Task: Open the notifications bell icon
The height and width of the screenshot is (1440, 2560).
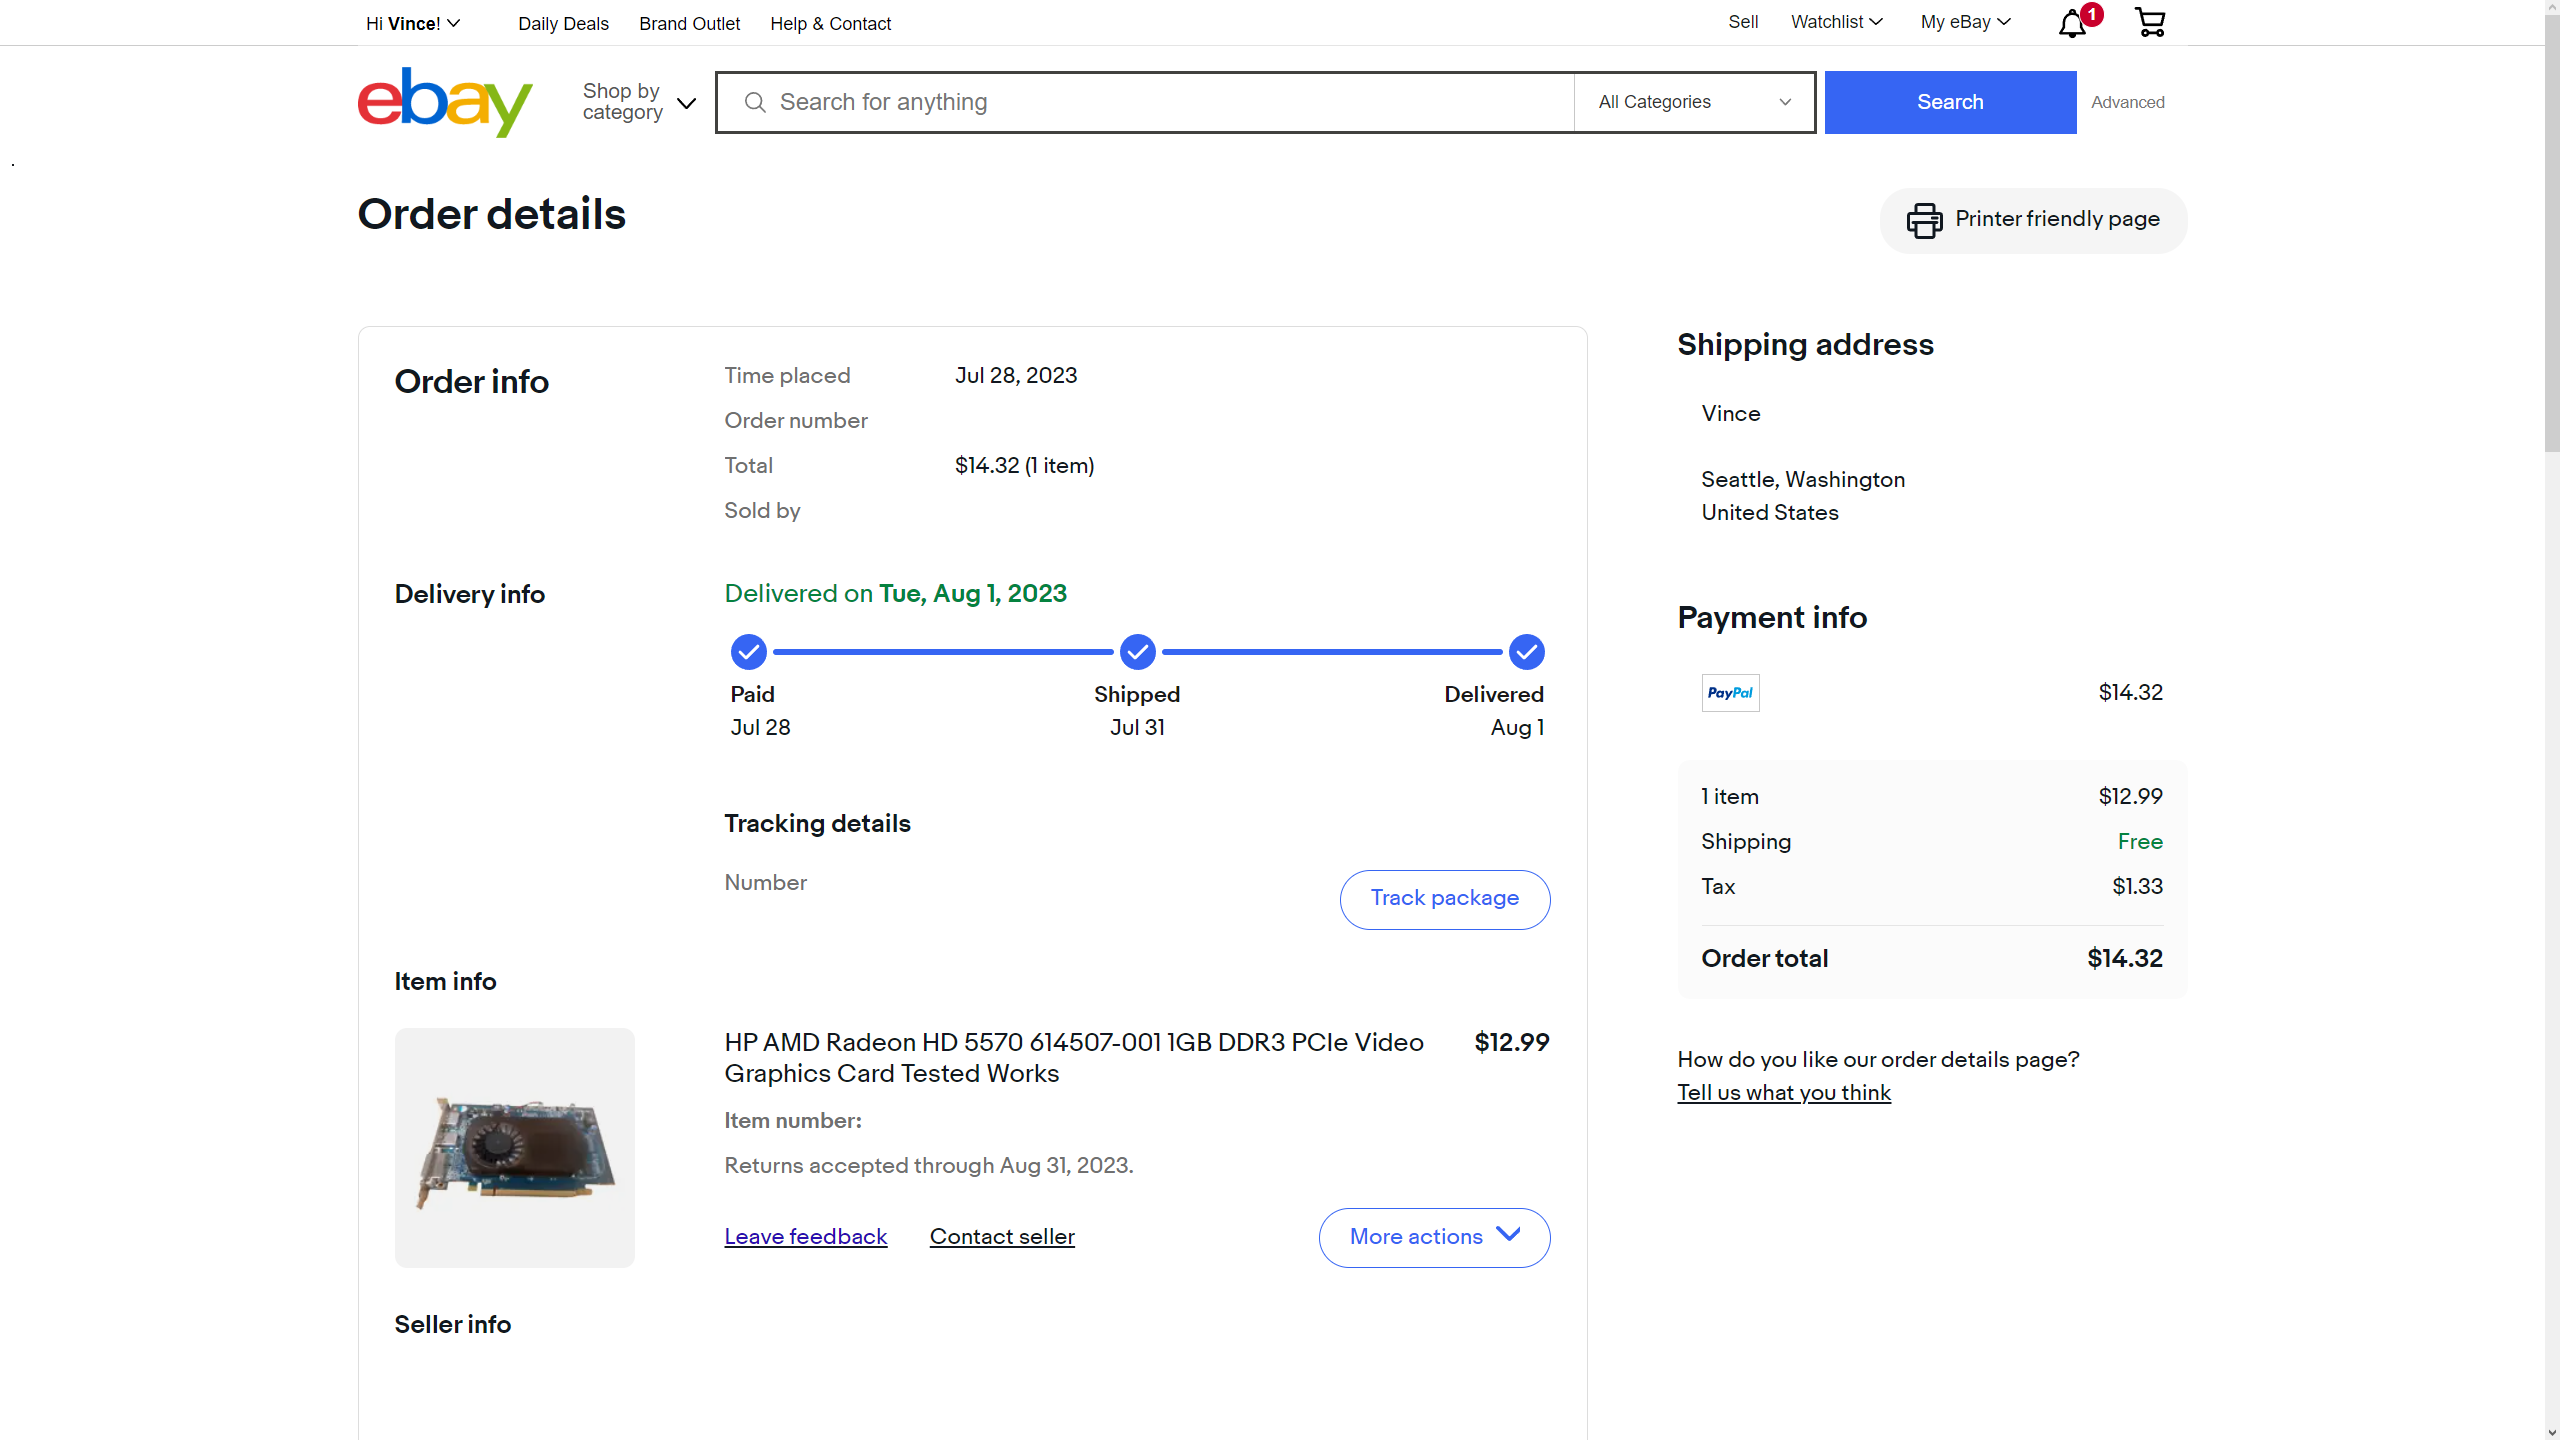Action: [x=2072, y=23]
